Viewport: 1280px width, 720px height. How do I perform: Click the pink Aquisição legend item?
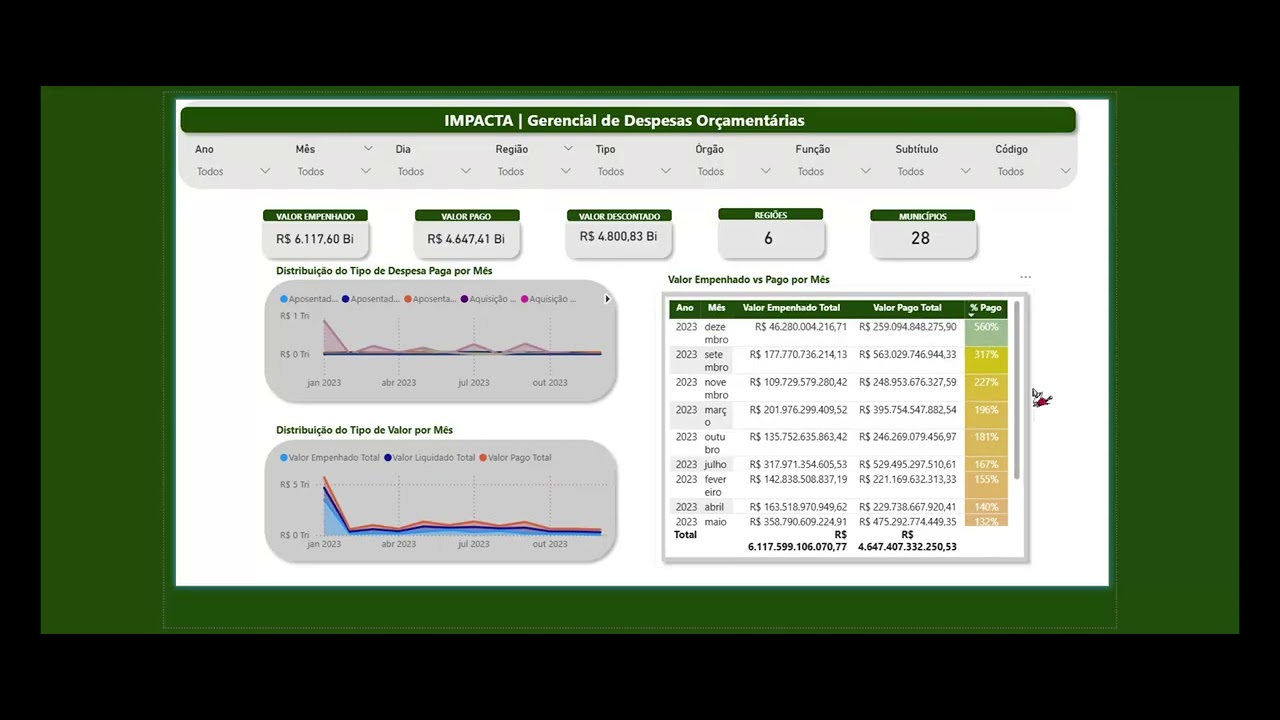548,299
